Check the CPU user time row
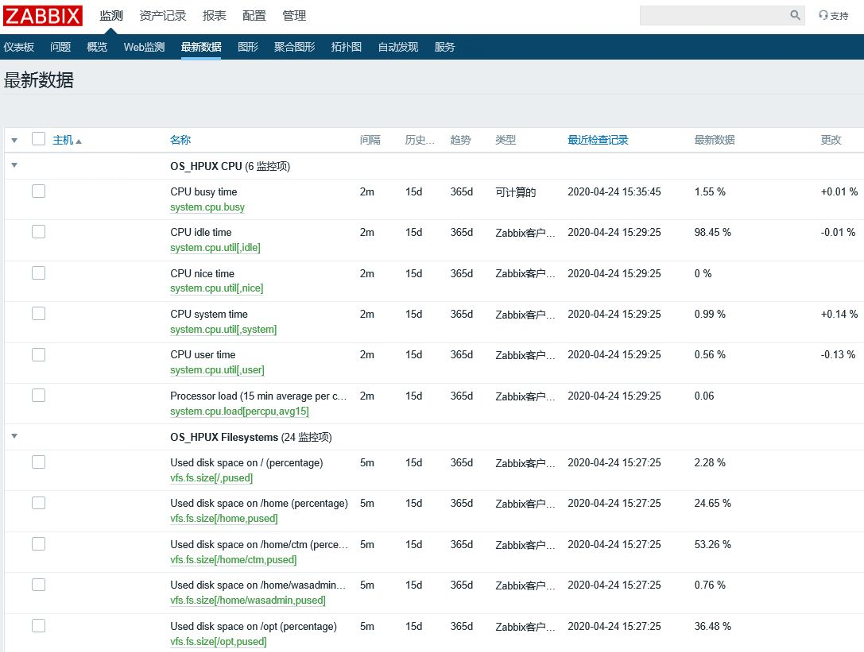864x652 pixels. click(39, 354)
